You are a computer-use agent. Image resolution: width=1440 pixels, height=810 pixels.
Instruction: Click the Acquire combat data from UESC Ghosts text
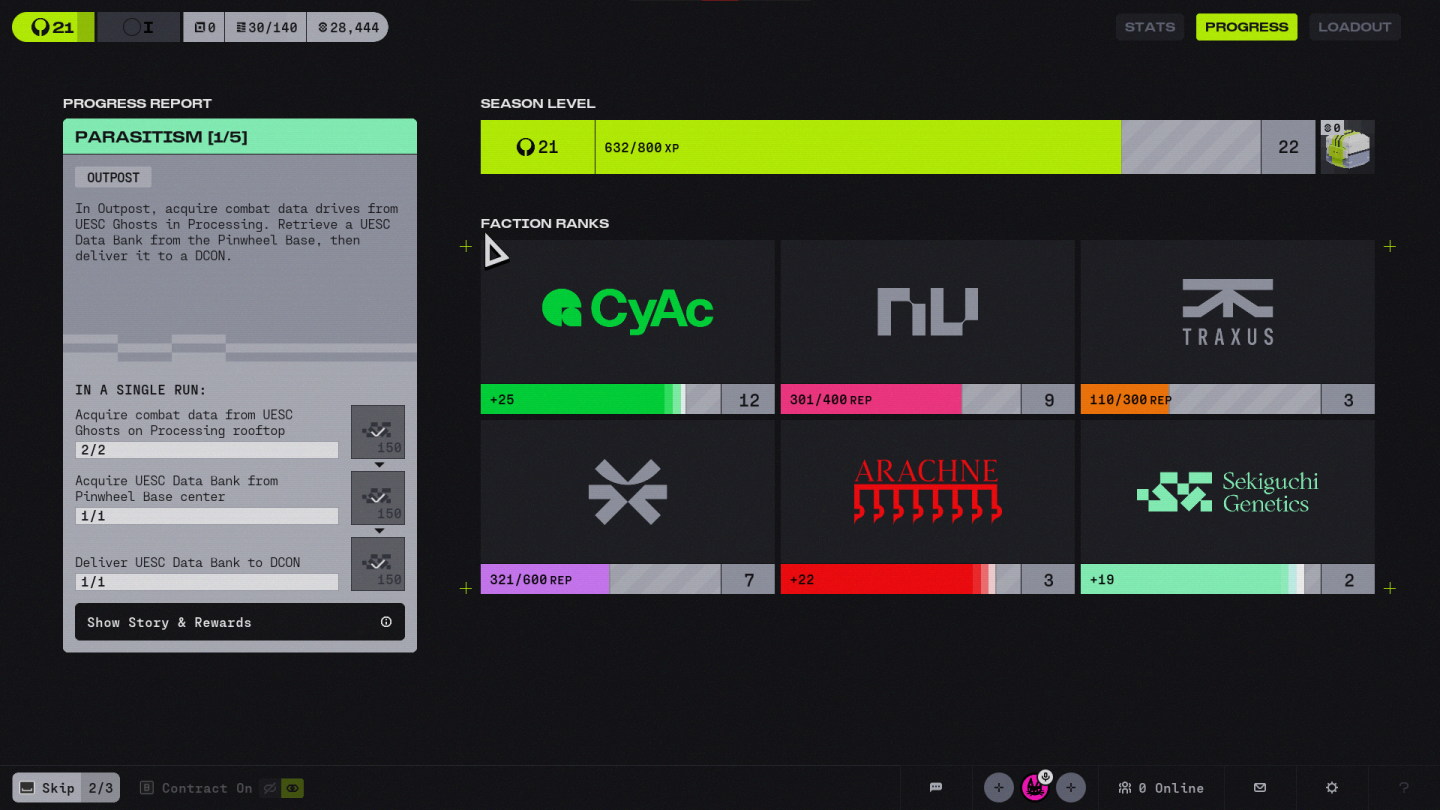[184, 422]
